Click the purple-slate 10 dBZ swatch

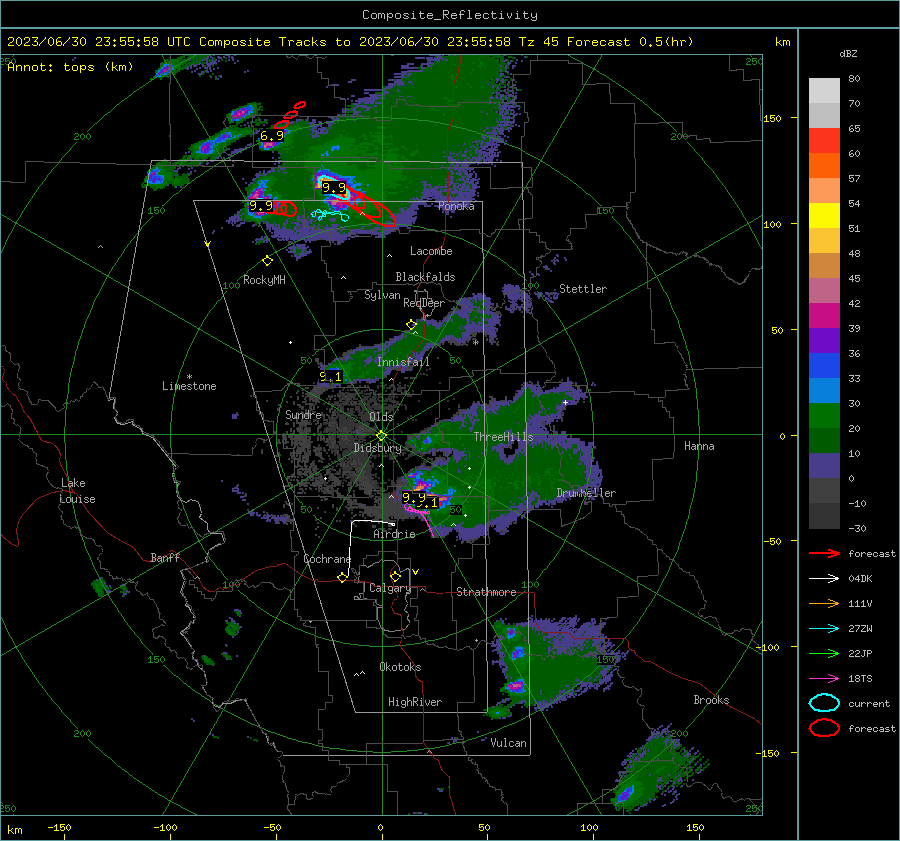(x=824, y=466)
